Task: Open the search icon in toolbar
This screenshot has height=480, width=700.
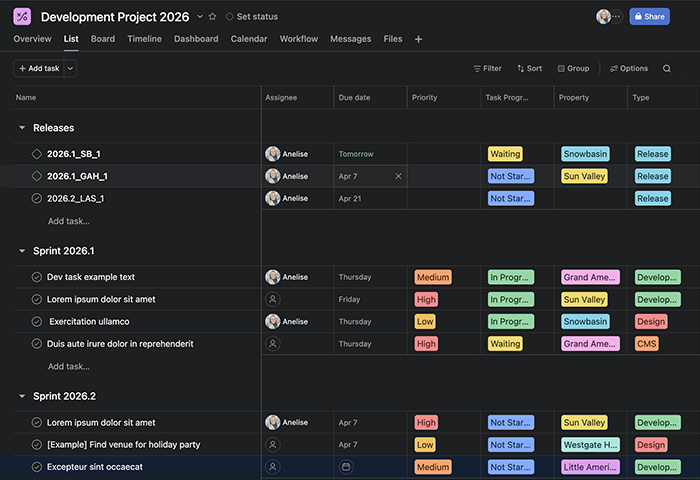Action: (x=667, y=69)
